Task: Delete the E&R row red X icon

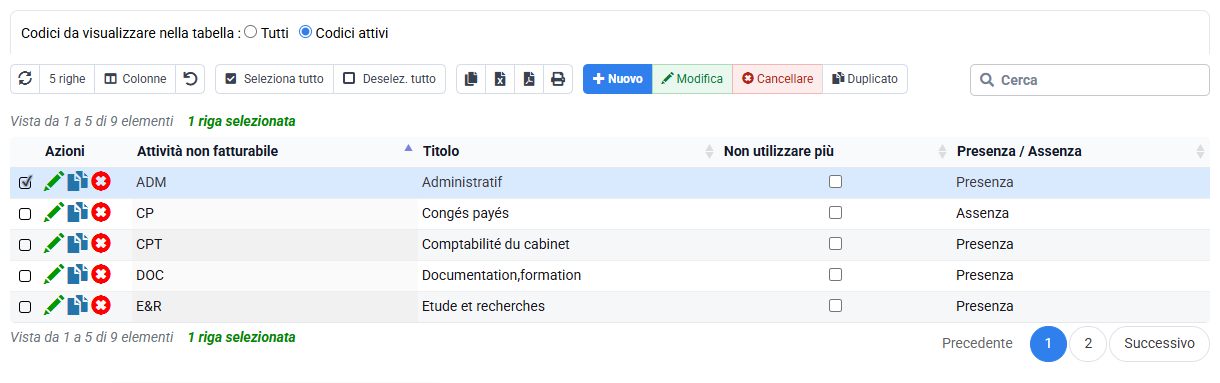Action: tap(101, 305)
